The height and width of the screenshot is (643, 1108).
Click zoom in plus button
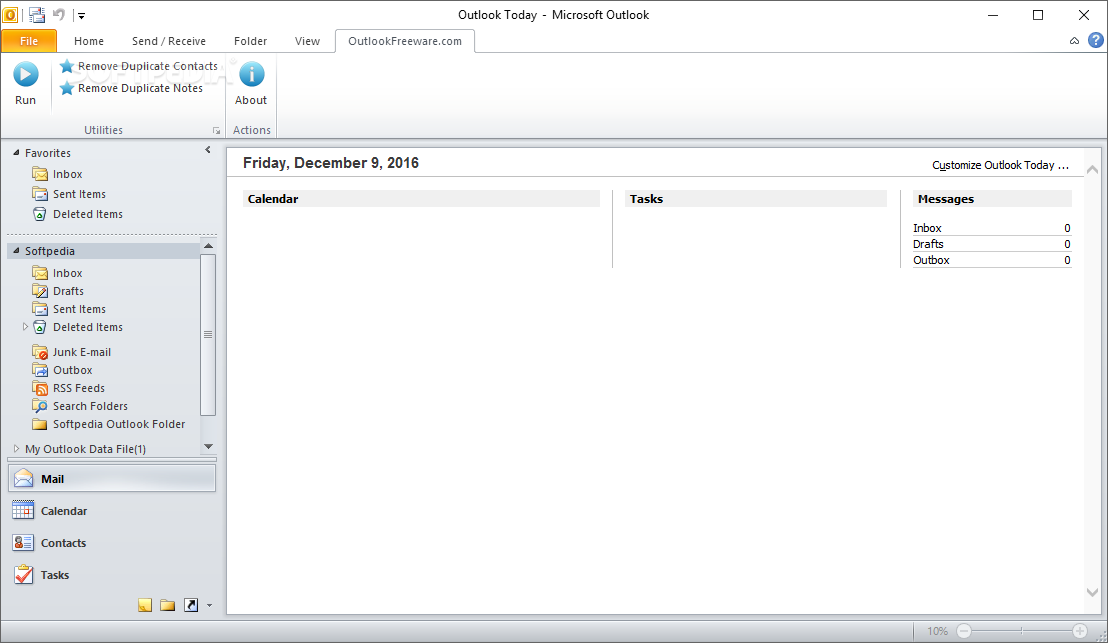[x=1080, y=631]
